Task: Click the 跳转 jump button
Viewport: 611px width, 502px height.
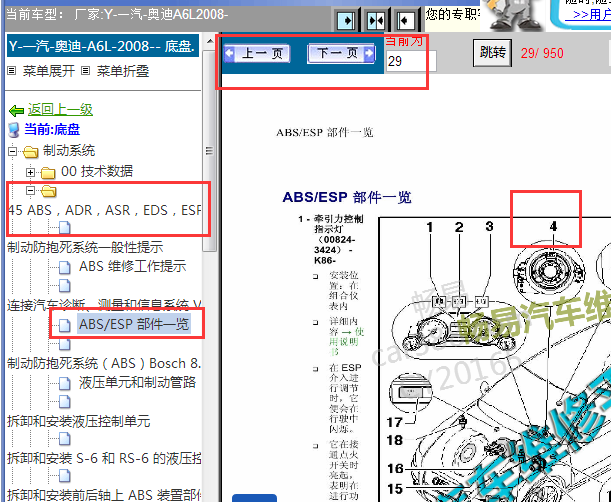Action: click(x=493, y=52)
